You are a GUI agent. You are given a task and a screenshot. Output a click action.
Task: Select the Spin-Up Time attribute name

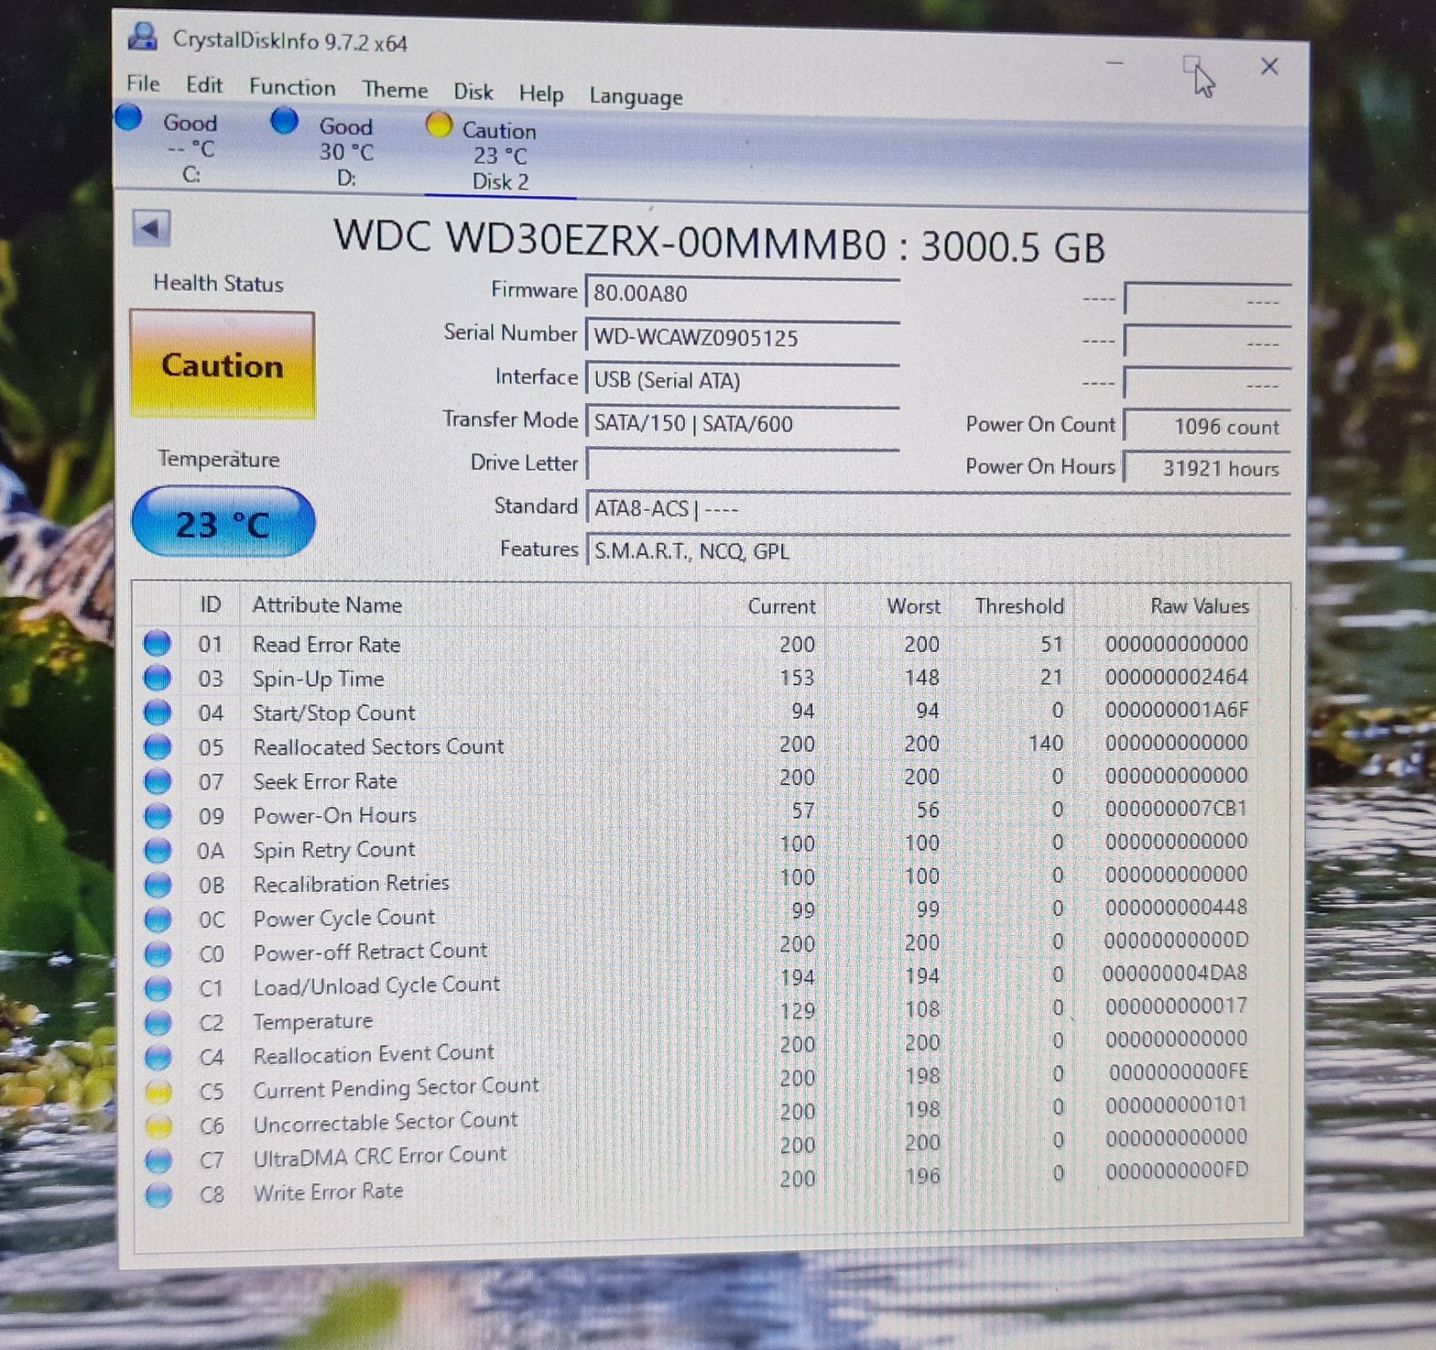pyautogui.click(x=318, y=679)
